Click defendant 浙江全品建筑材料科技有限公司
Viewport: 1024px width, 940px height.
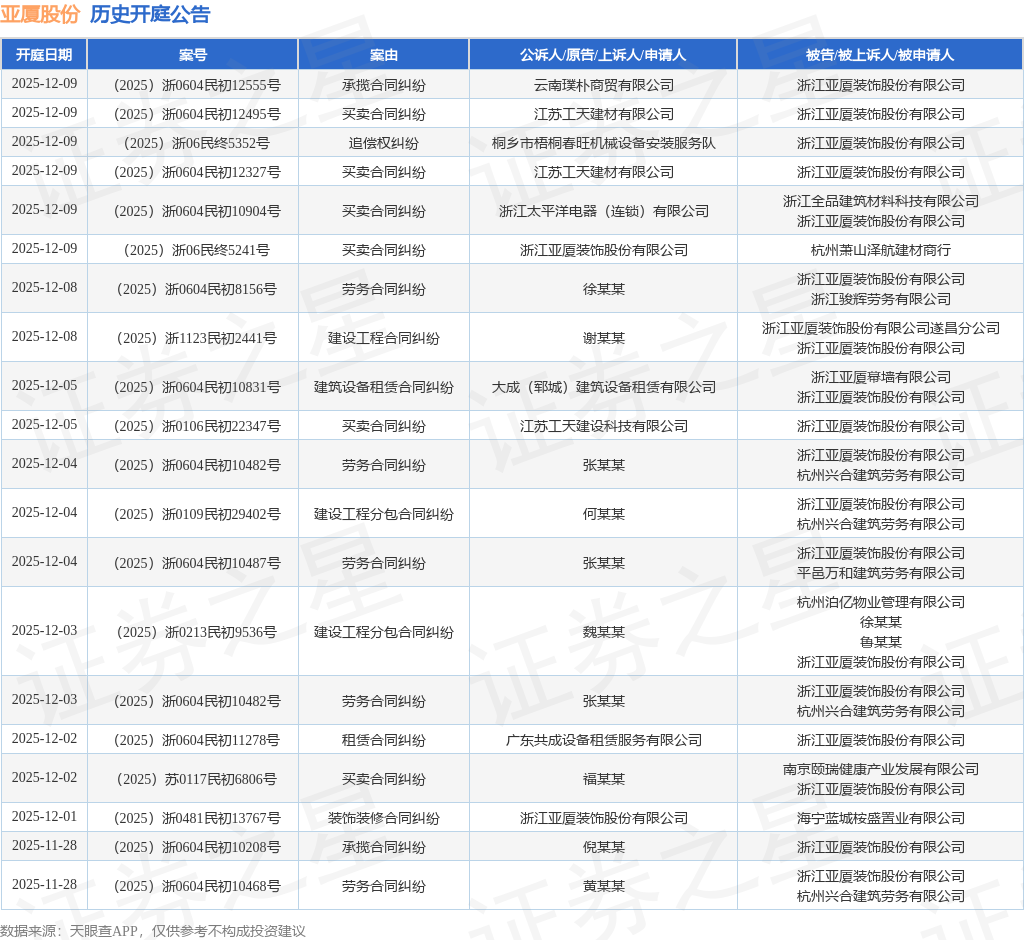pyautogui.click(x=880, y=201)
